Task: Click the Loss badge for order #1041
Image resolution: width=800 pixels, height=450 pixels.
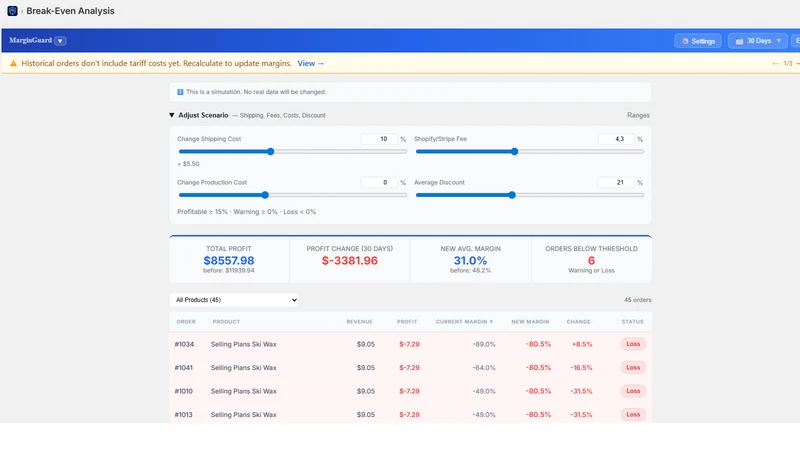Action: tap(633, 368)
